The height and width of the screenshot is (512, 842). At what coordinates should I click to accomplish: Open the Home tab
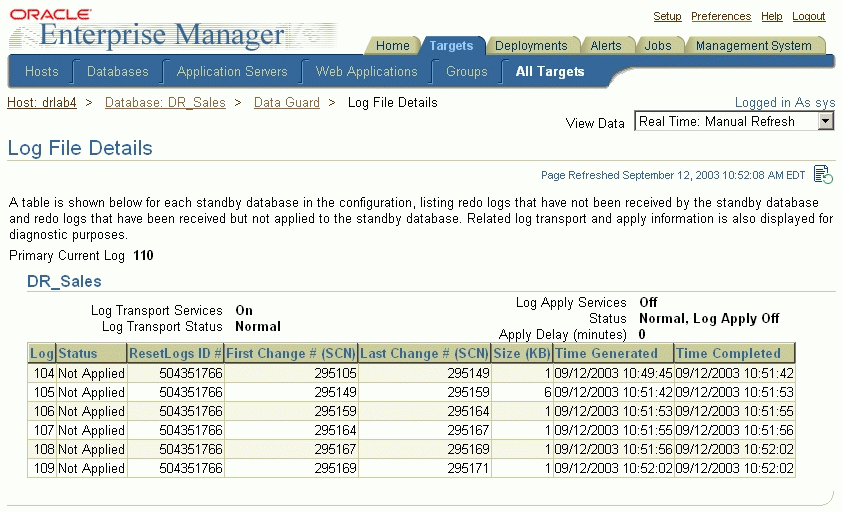[393, 46]
